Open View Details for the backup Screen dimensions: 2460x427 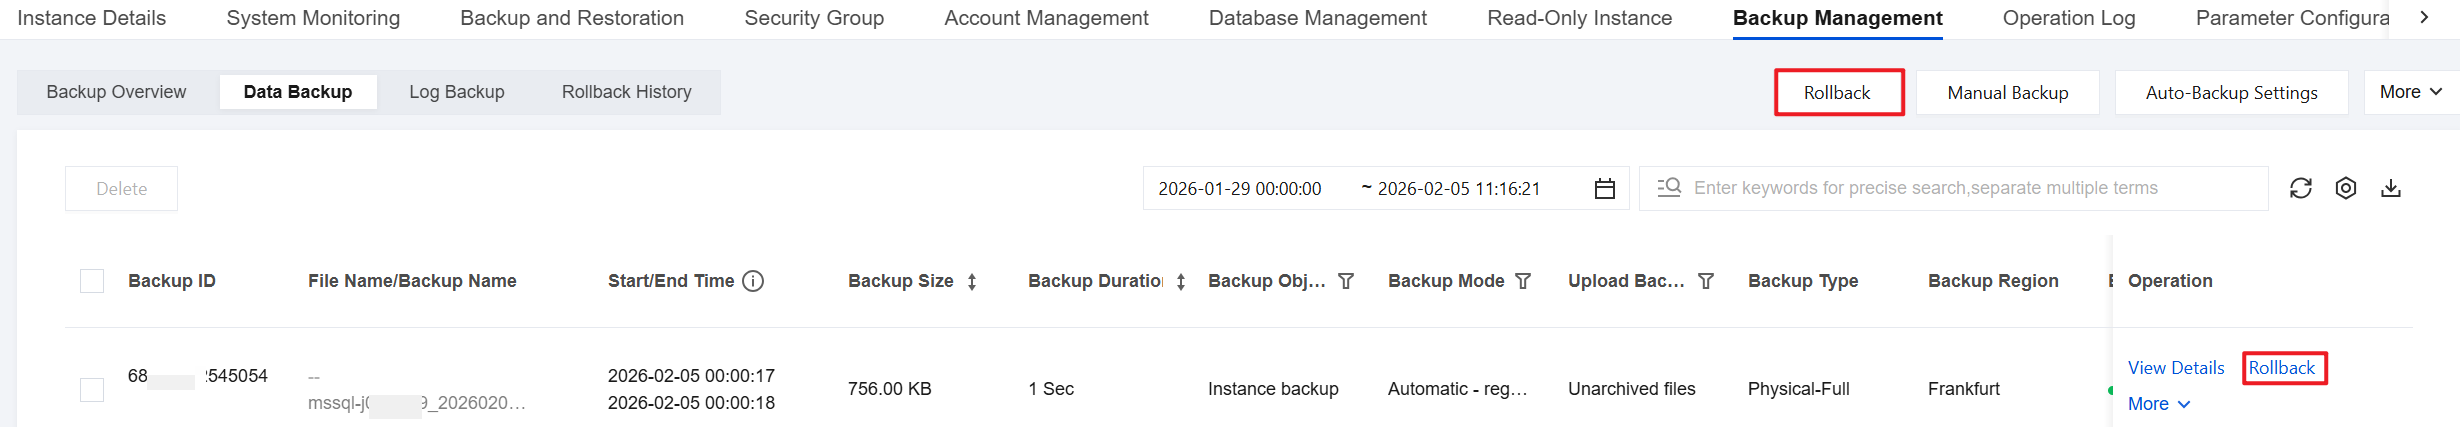coord(2176,368)
